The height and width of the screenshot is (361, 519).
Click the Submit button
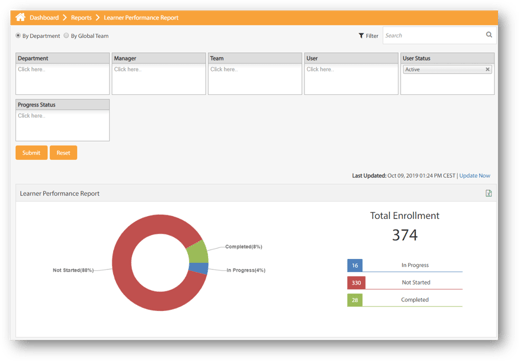(x=31, y=153)
